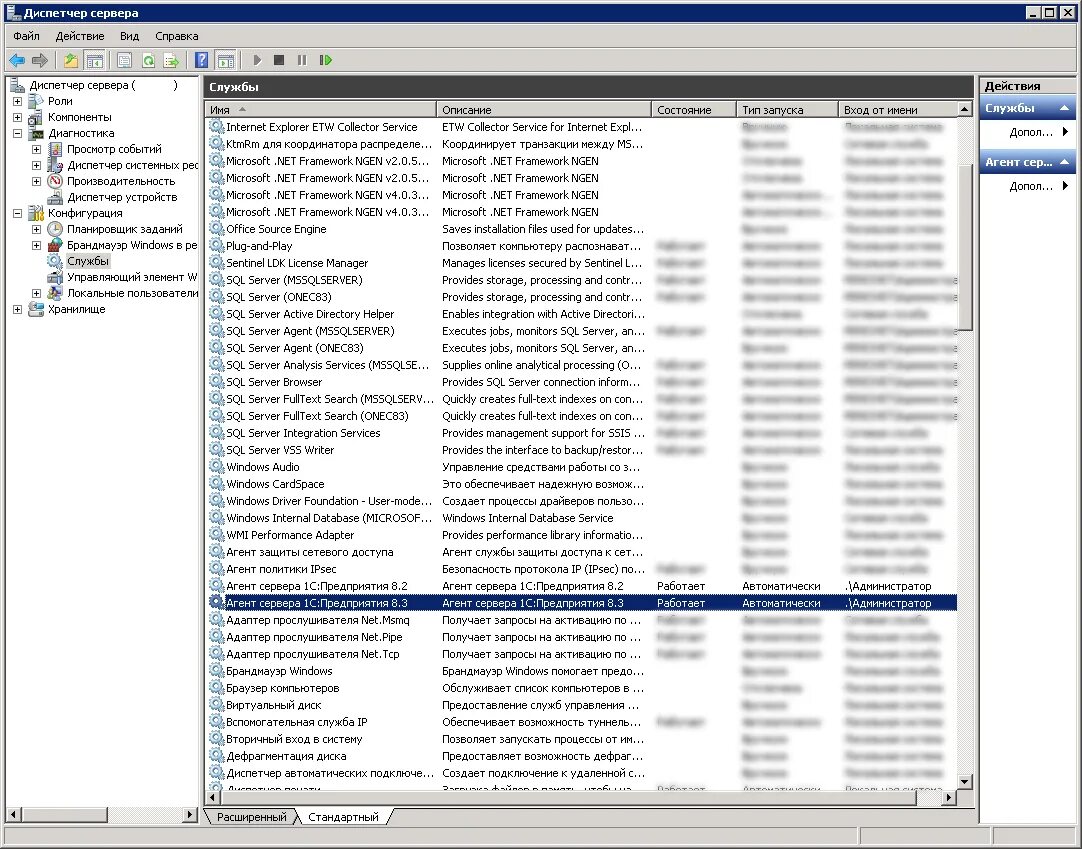1082x849 pixels.
Task: Select Службы in the tree
Action: 88,261
